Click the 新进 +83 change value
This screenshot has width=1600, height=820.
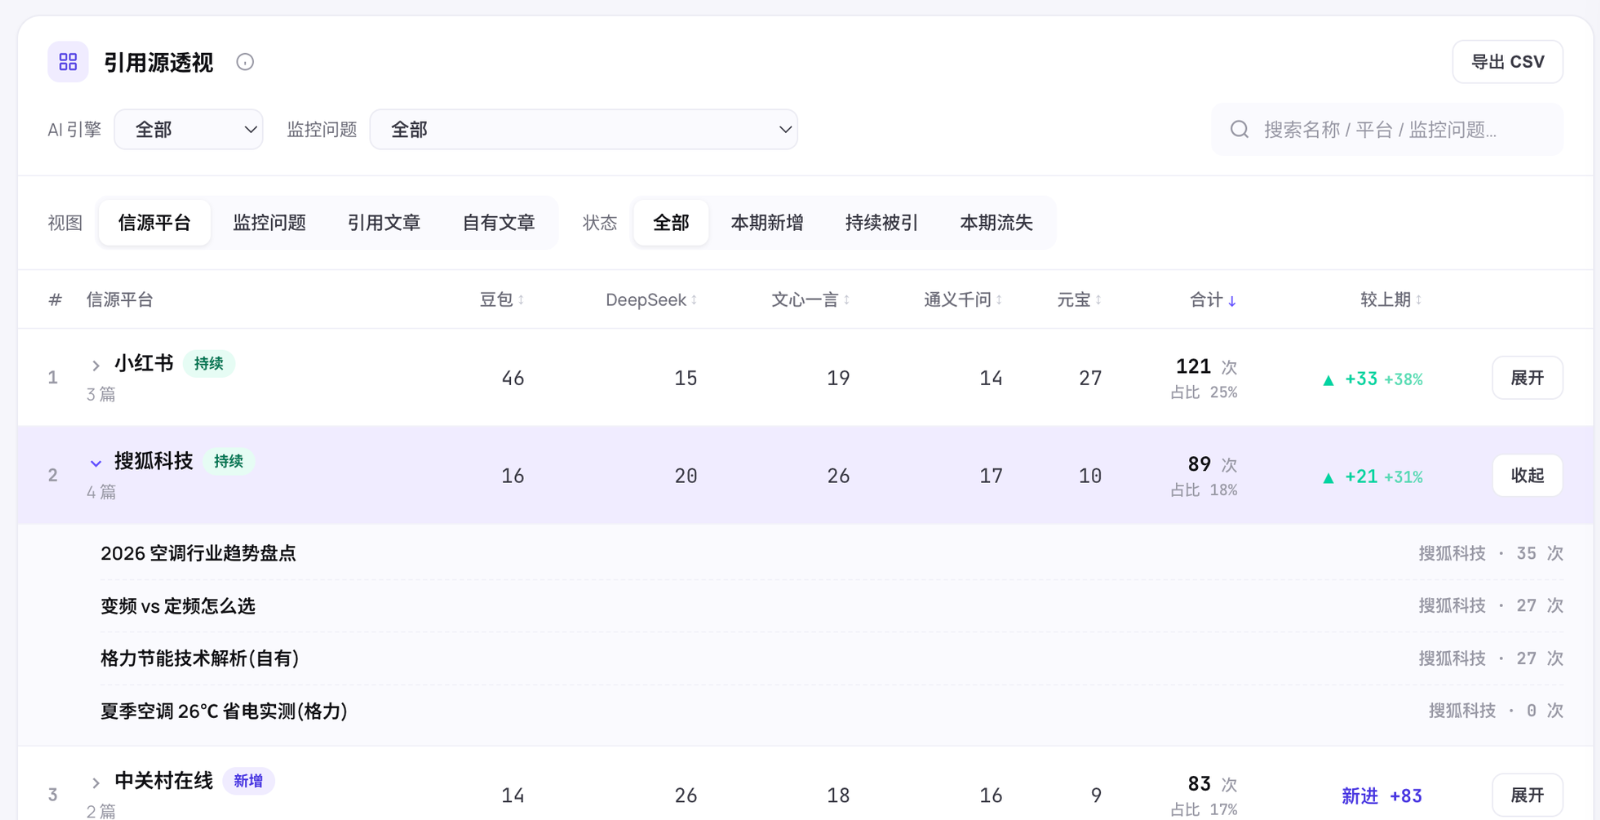(1382, 796)
